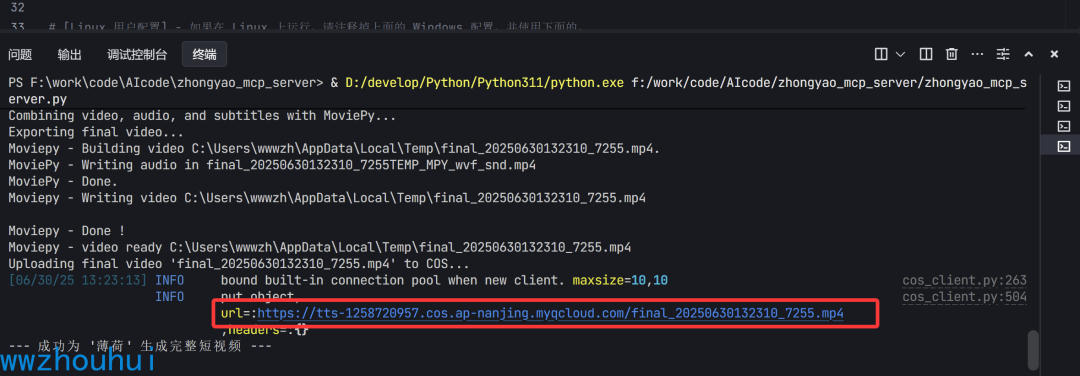This screenshot has height=376, width=1080.
Task: Open terminal settings sliders icon
Action: [x=1003, y=54]
